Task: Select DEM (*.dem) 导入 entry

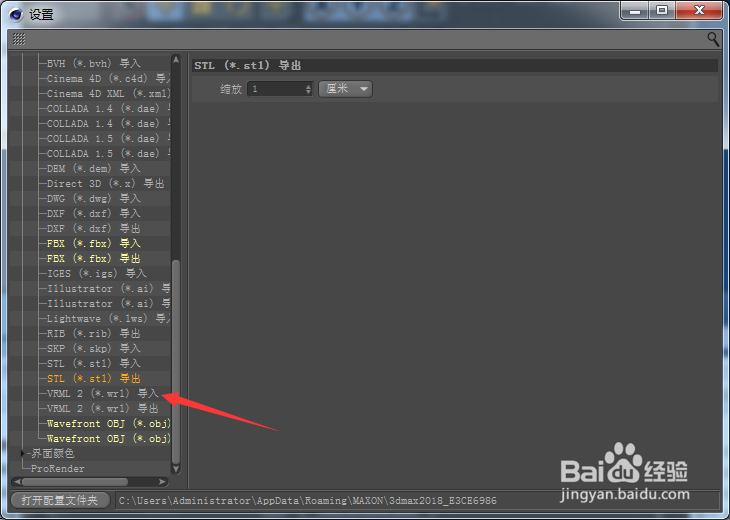Action: [x=93, y=168]
